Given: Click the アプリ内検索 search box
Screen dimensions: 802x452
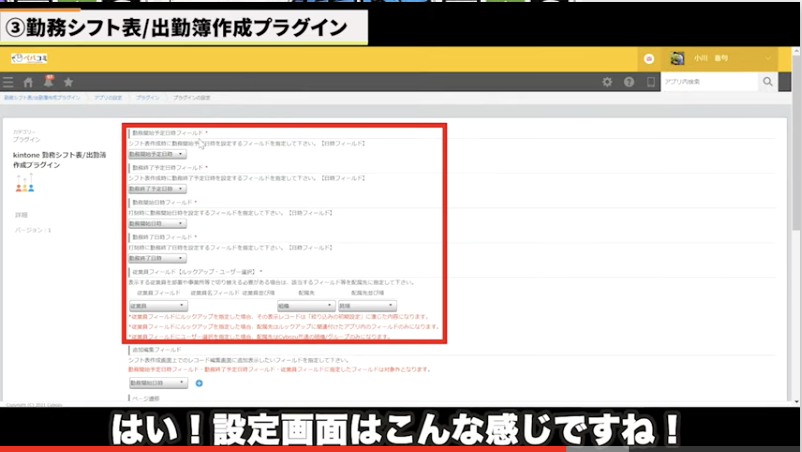Looking at the screenshot, I should [709, 82].
